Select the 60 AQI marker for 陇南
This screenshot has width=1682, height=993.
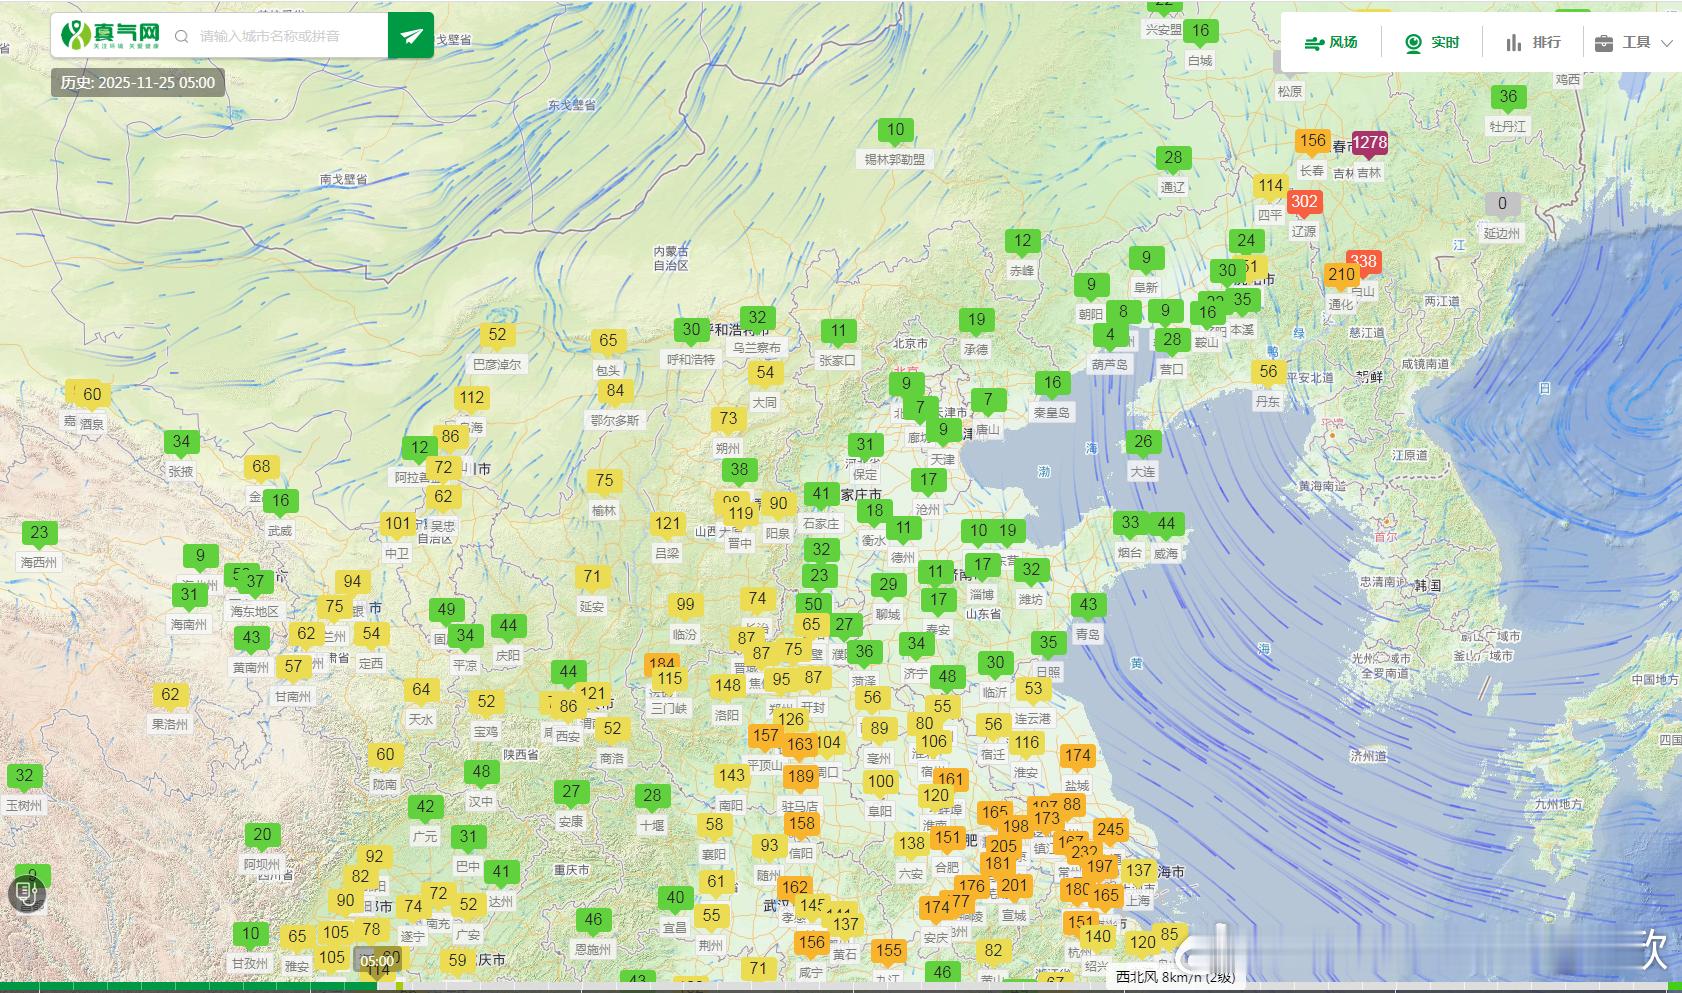(385, 755)
